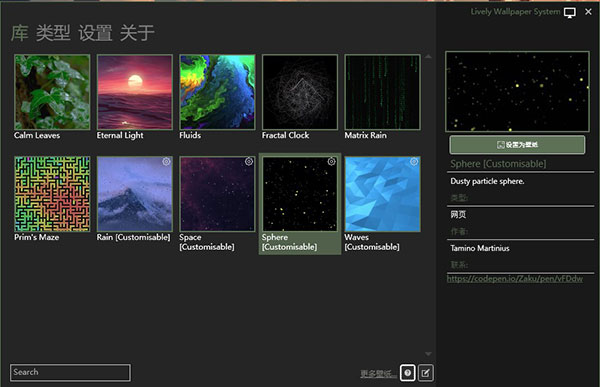Click the 设置为壁纸 button
The width and height of the screenshot is (600, 387).
[517, 145]
